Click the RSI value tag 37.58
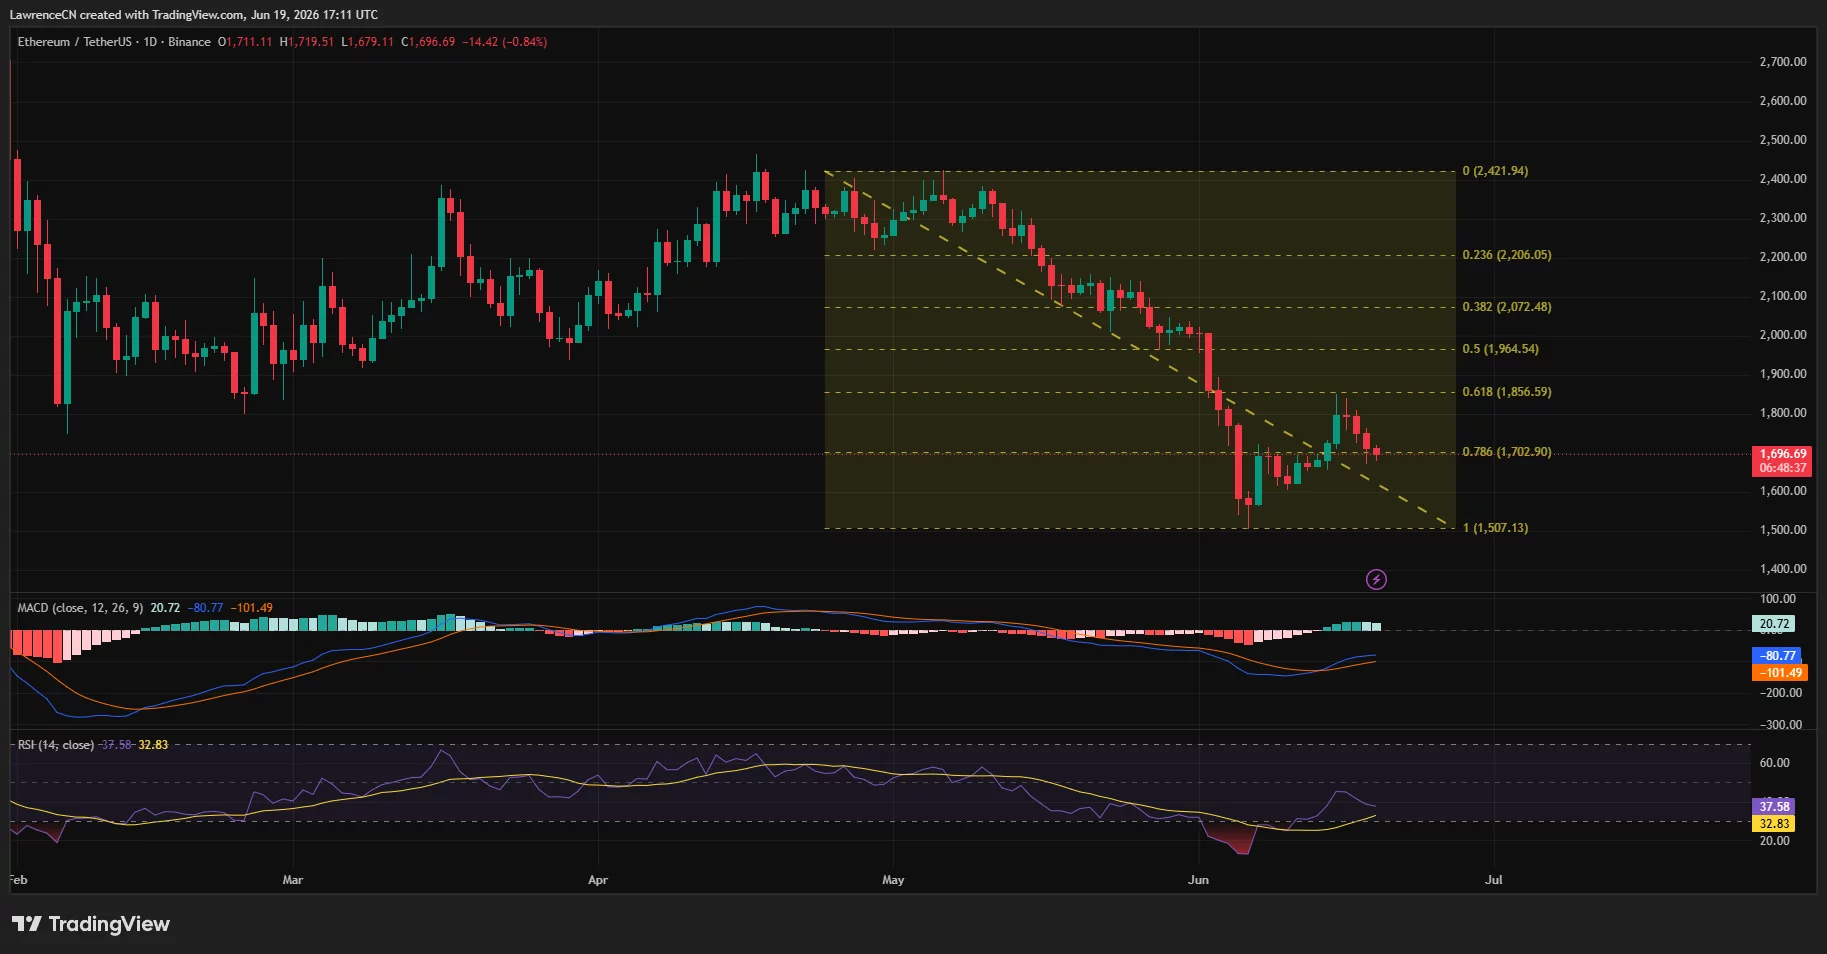1827x954 pixels. (x=1774, y=806)
